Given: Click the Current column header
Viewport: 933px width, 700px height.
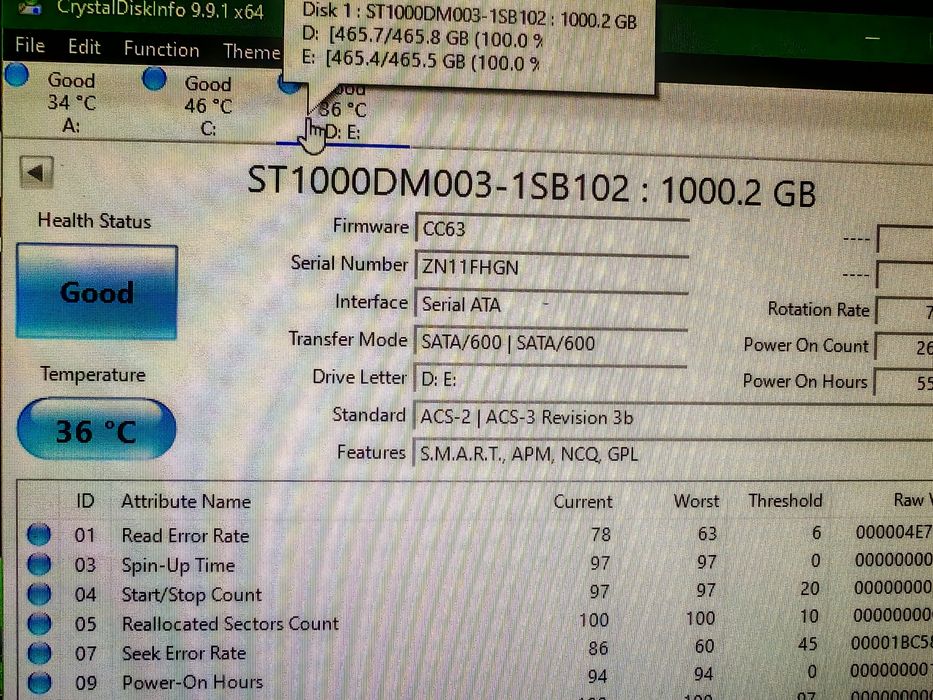Looking at the screenshot, I should pyautogui.click(x=583, y=501).
